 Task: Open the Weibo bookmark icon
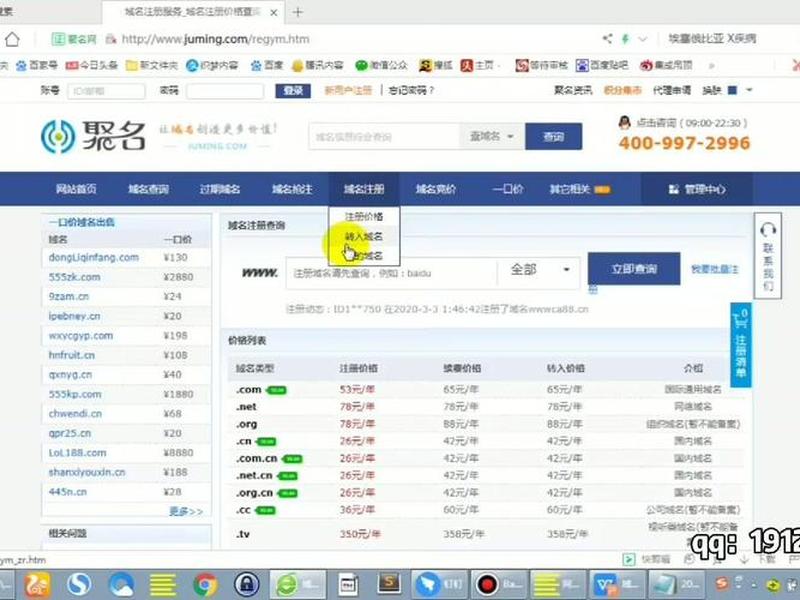tap(646, 65)
